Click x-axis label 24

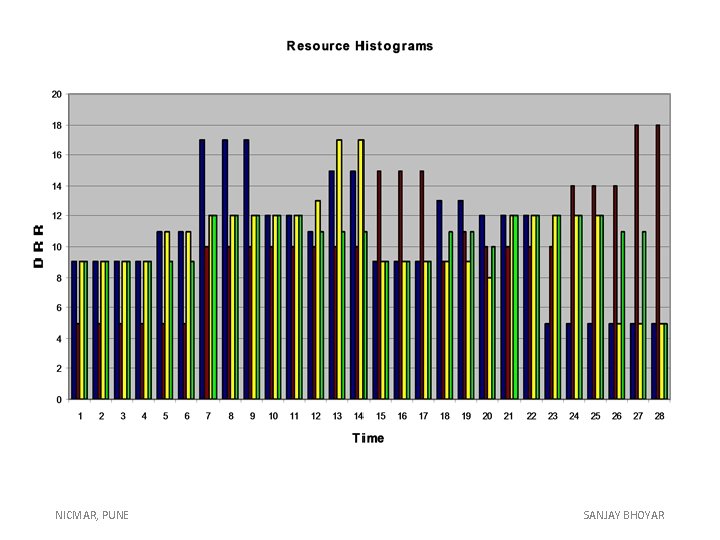coord(574,416)
